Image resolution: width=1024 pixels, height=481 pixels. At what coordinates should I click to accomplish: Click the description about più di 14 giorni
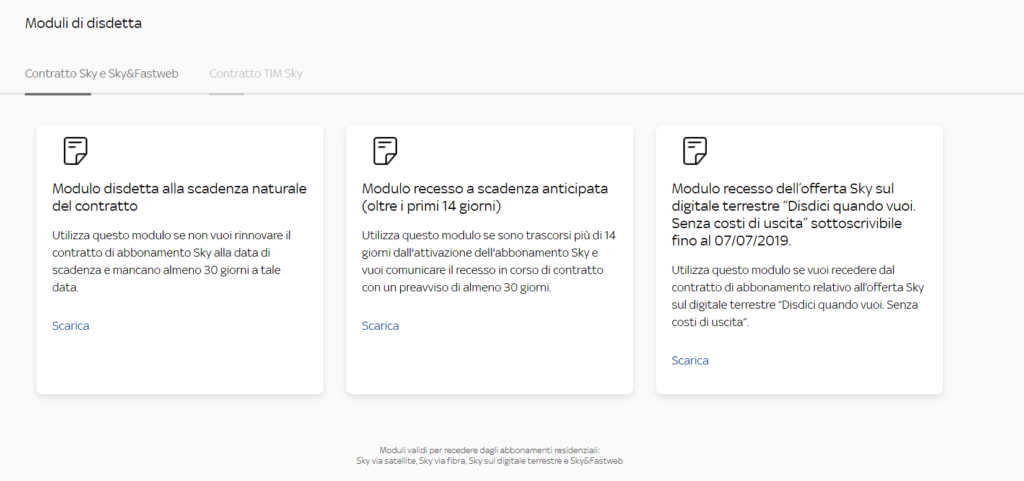click(x=488, y=260)
